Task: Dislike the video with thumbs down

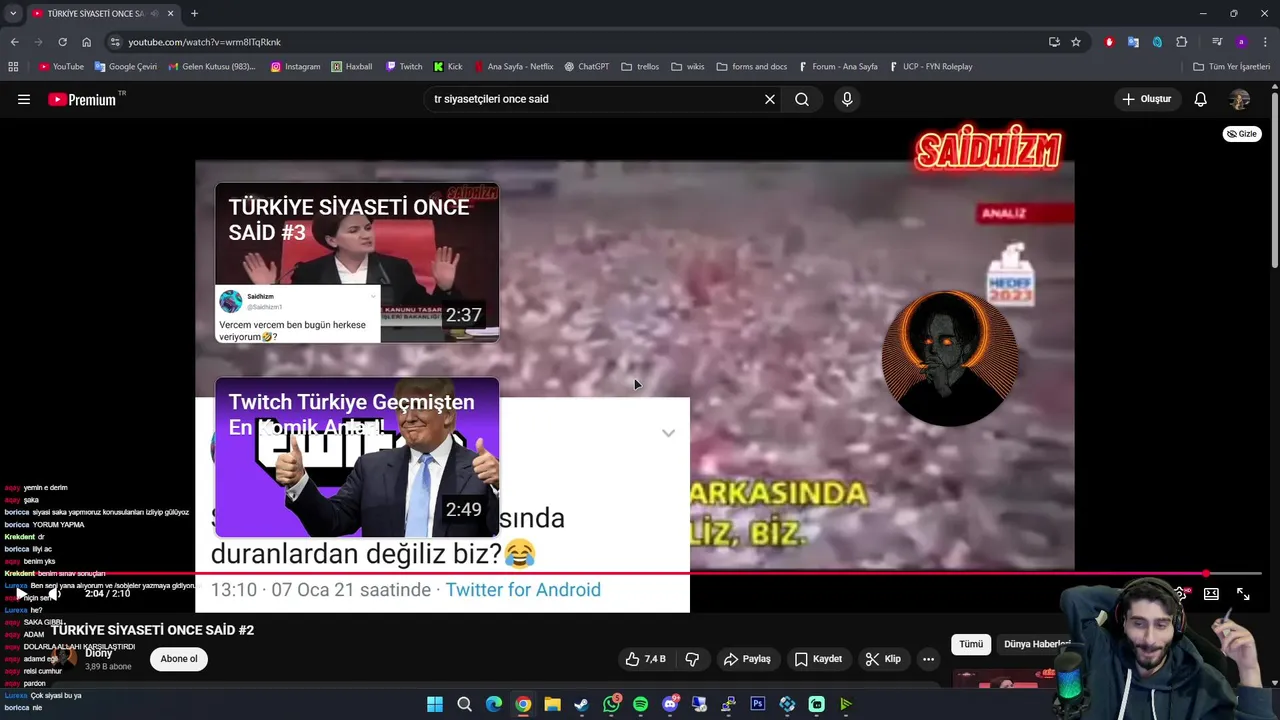Action: [692, 659]
